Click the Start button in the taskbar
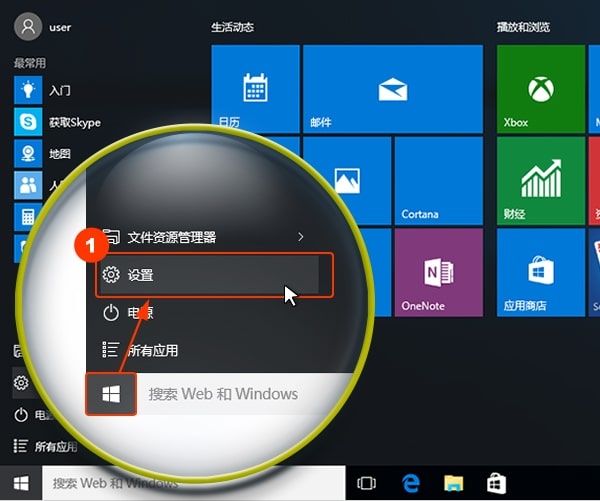The height and width of the screenshot is (501, 600). click(x=20, y=483)
